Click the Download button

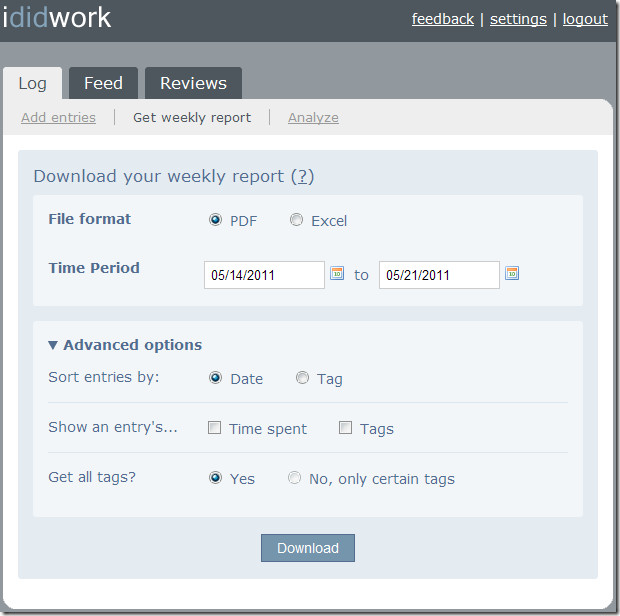pos(308,548)
